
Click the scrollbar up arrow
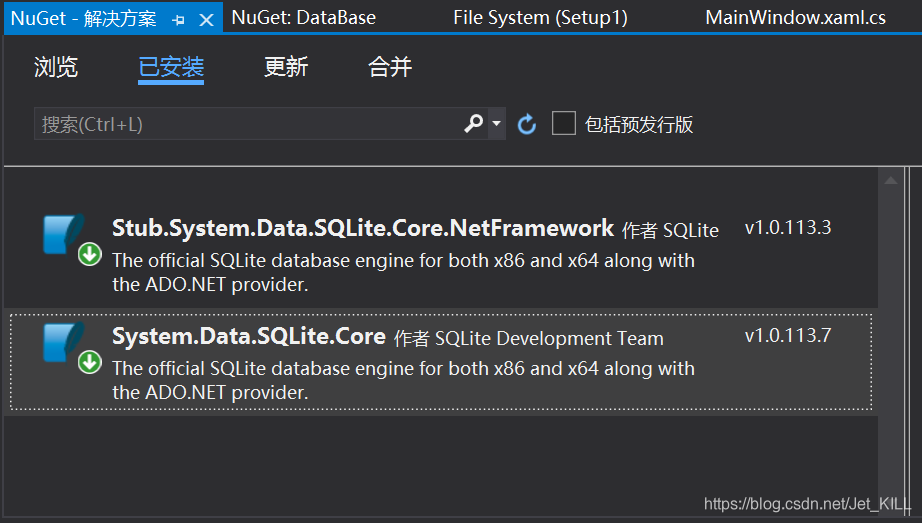click(890, 180)
